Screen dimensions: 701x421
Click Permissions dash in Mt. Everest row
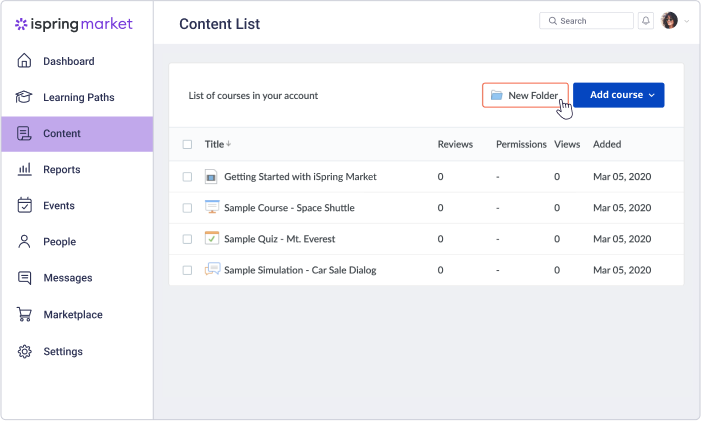pos(498,239)
